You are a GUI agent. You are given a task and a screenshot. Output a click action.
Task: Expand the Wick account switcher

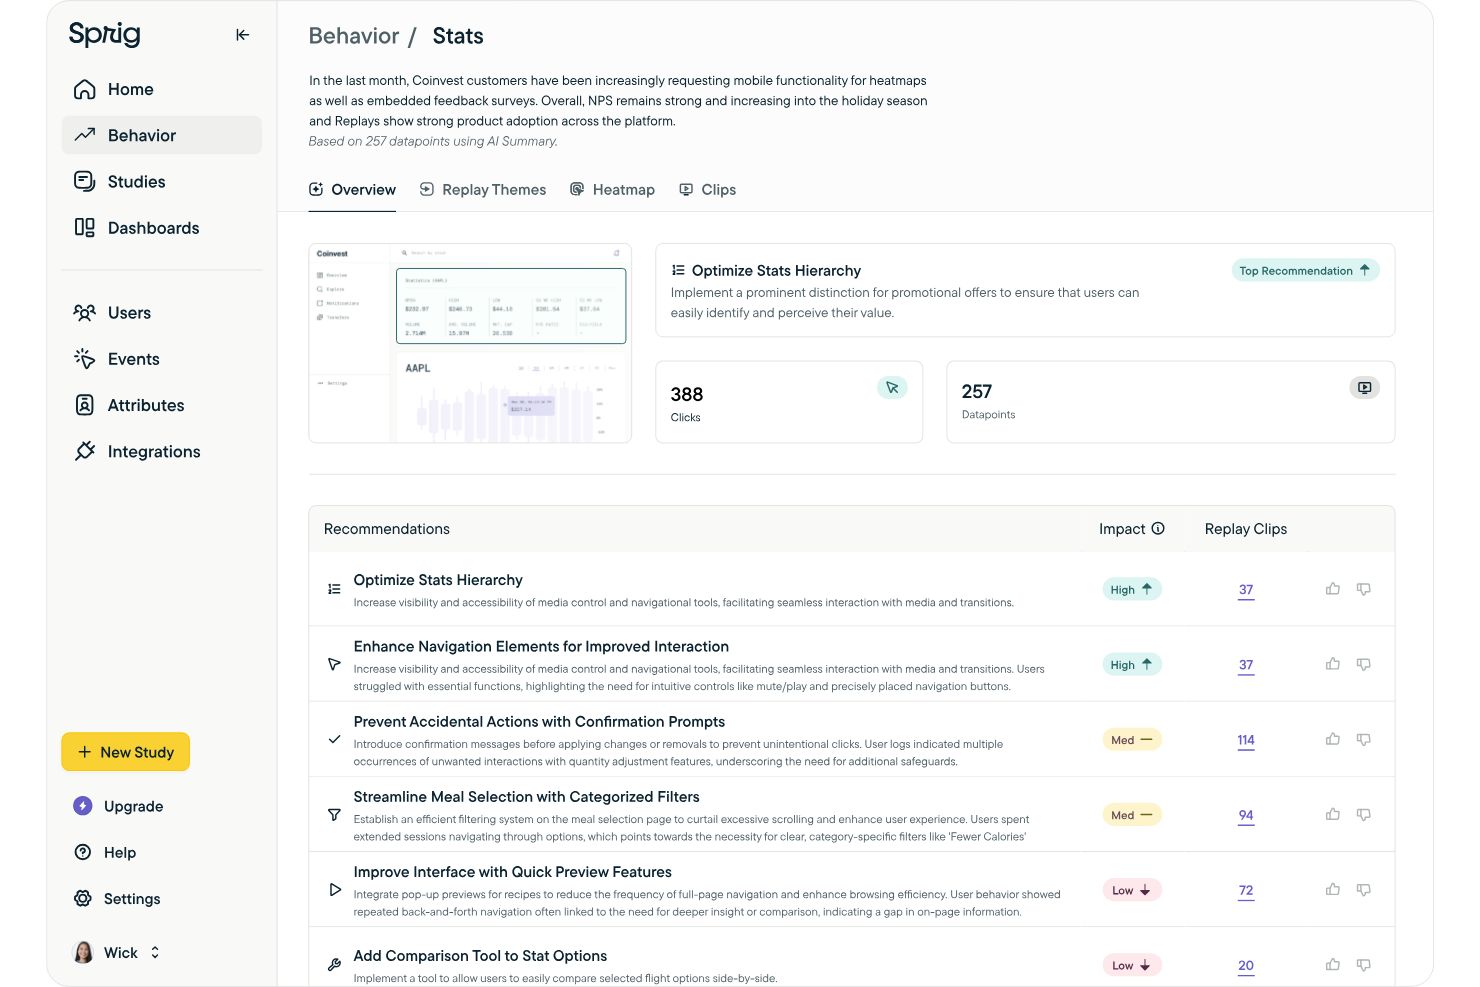155,953
